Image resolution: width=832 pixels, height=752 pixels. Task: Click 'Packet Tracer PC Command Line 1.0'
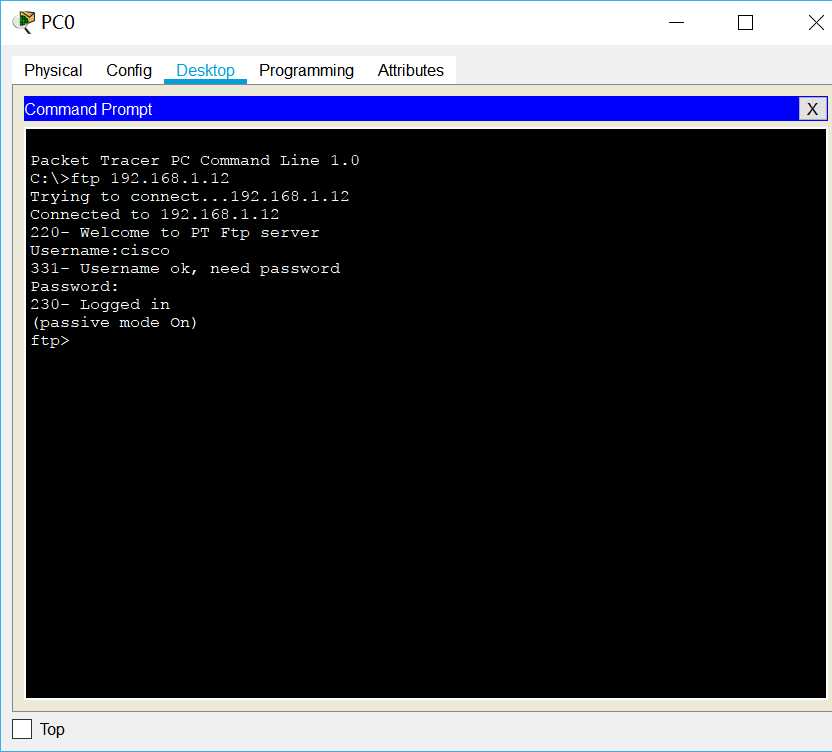tap(195, 160)
